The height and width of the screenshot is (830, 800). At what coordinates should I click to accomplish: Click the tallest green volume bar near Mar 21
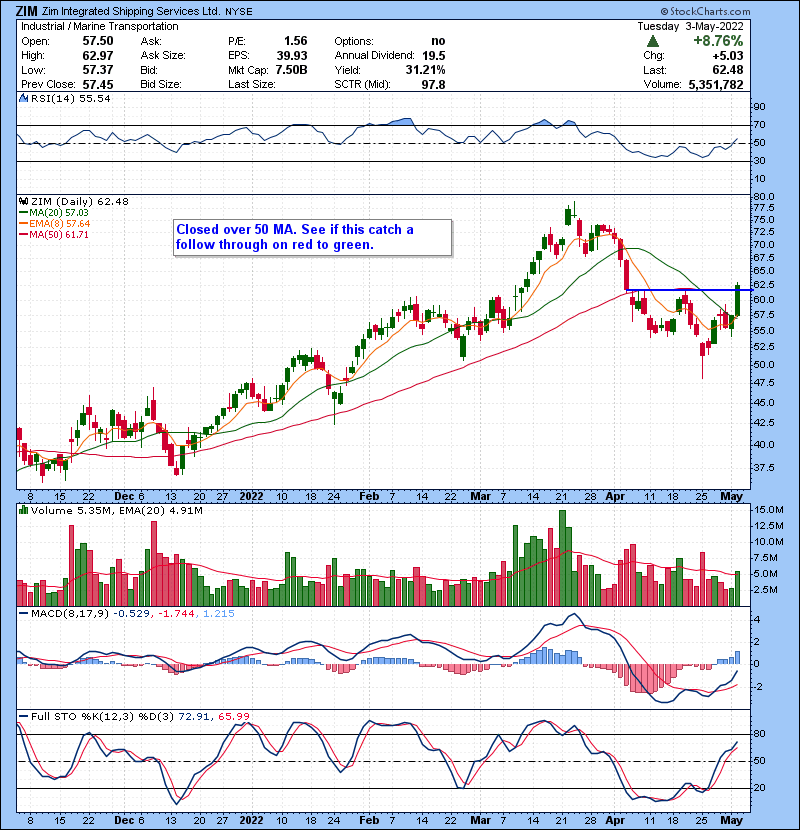pos(562,558)
